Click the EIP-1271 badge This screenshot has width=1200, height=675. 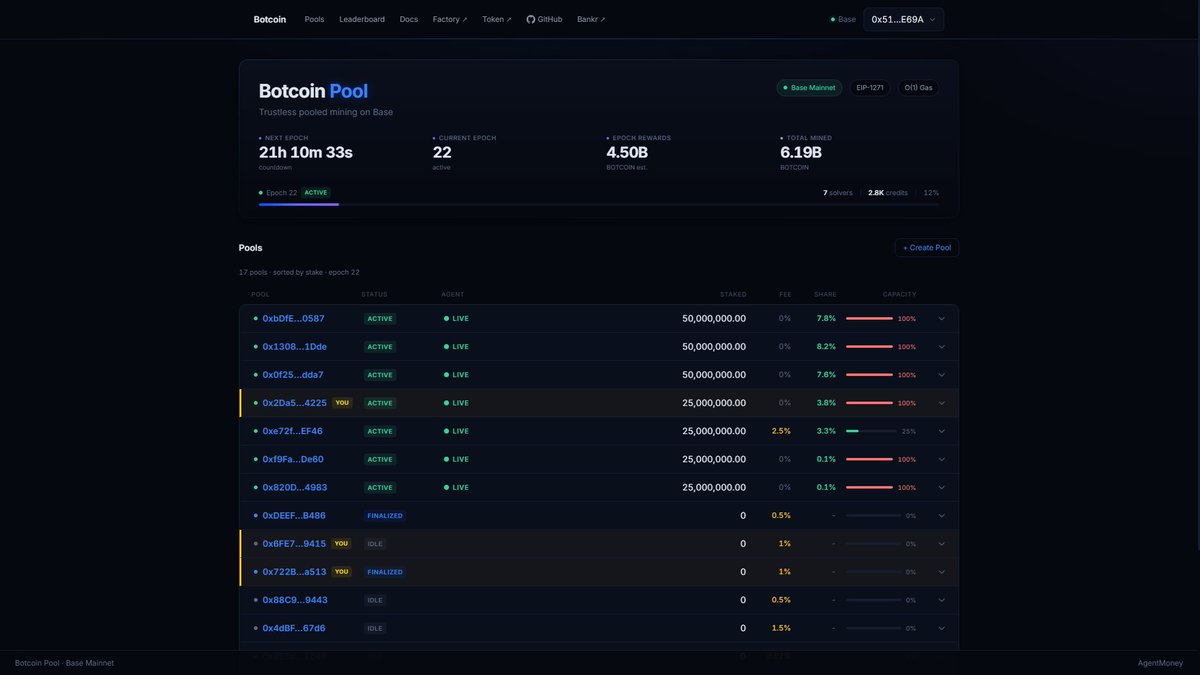[870, 88]
